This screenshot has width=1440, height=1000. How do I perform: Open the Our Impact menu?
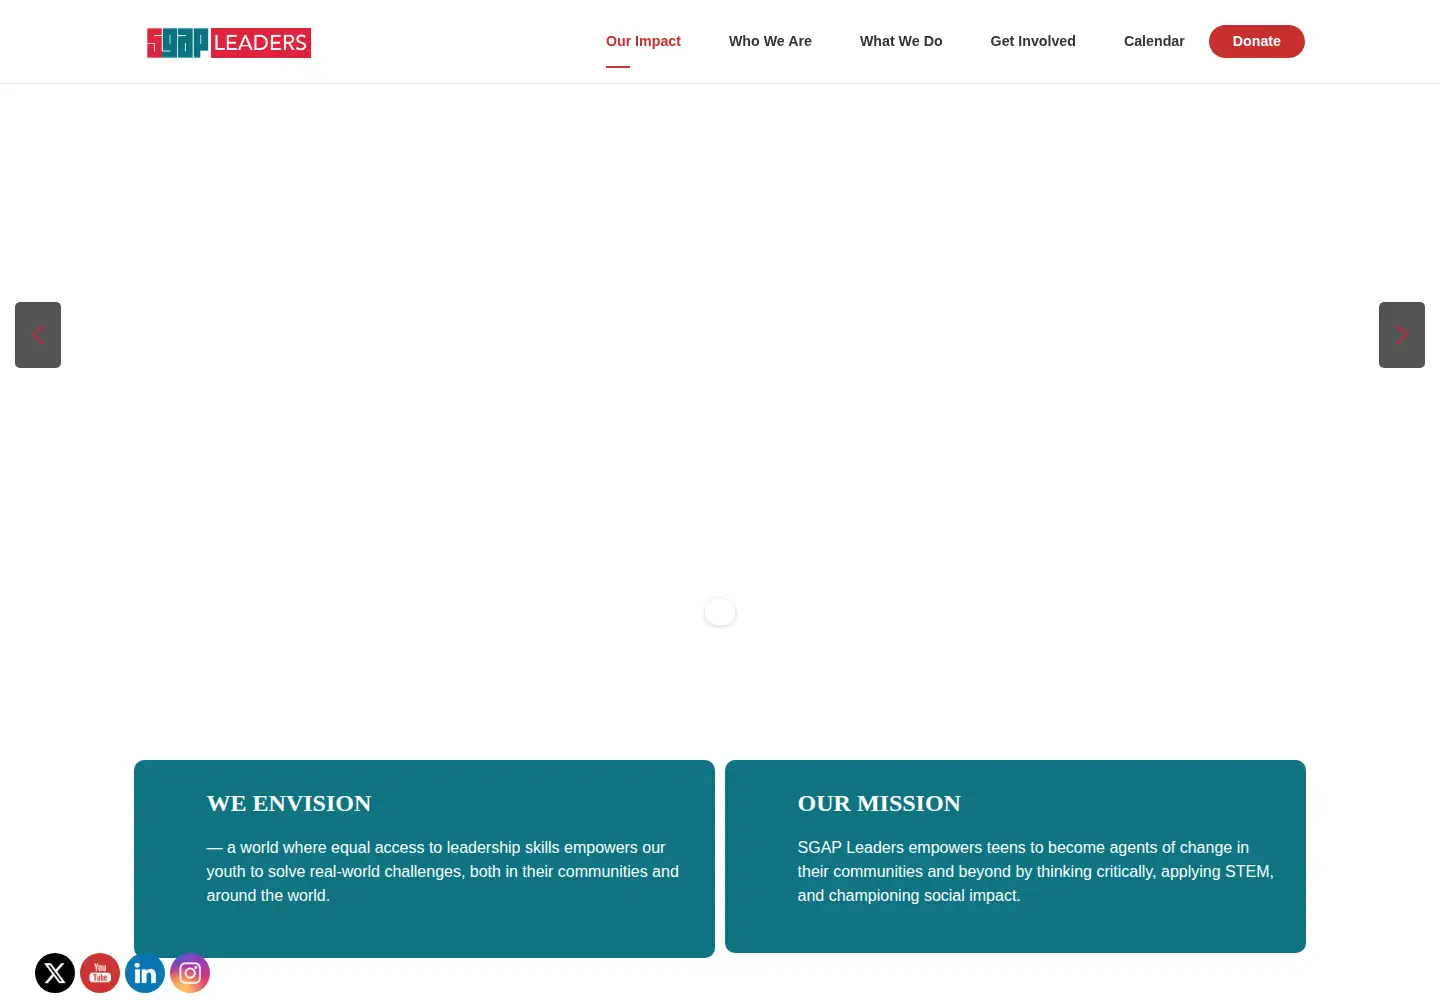tap(643, 41)
